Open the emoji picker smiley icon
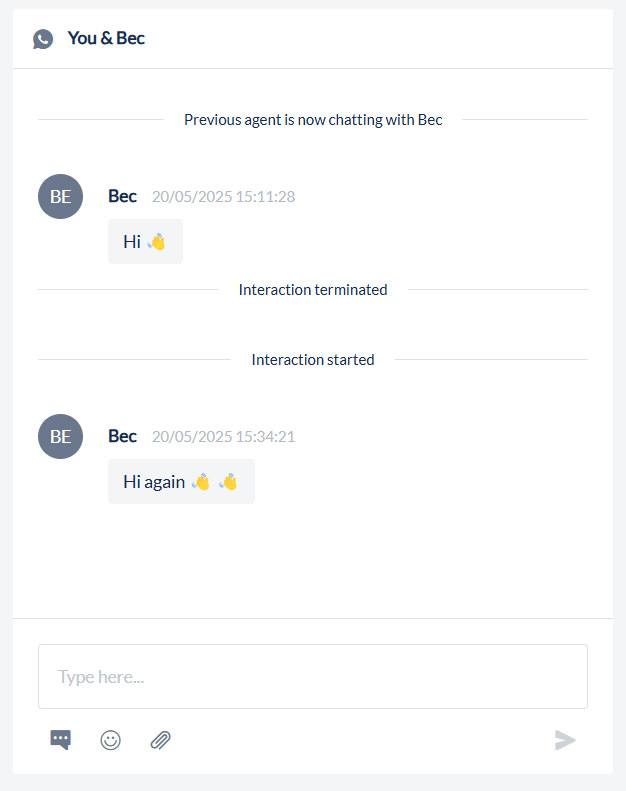The width and height of the screenshot is (626, 791). pos(111,740)
